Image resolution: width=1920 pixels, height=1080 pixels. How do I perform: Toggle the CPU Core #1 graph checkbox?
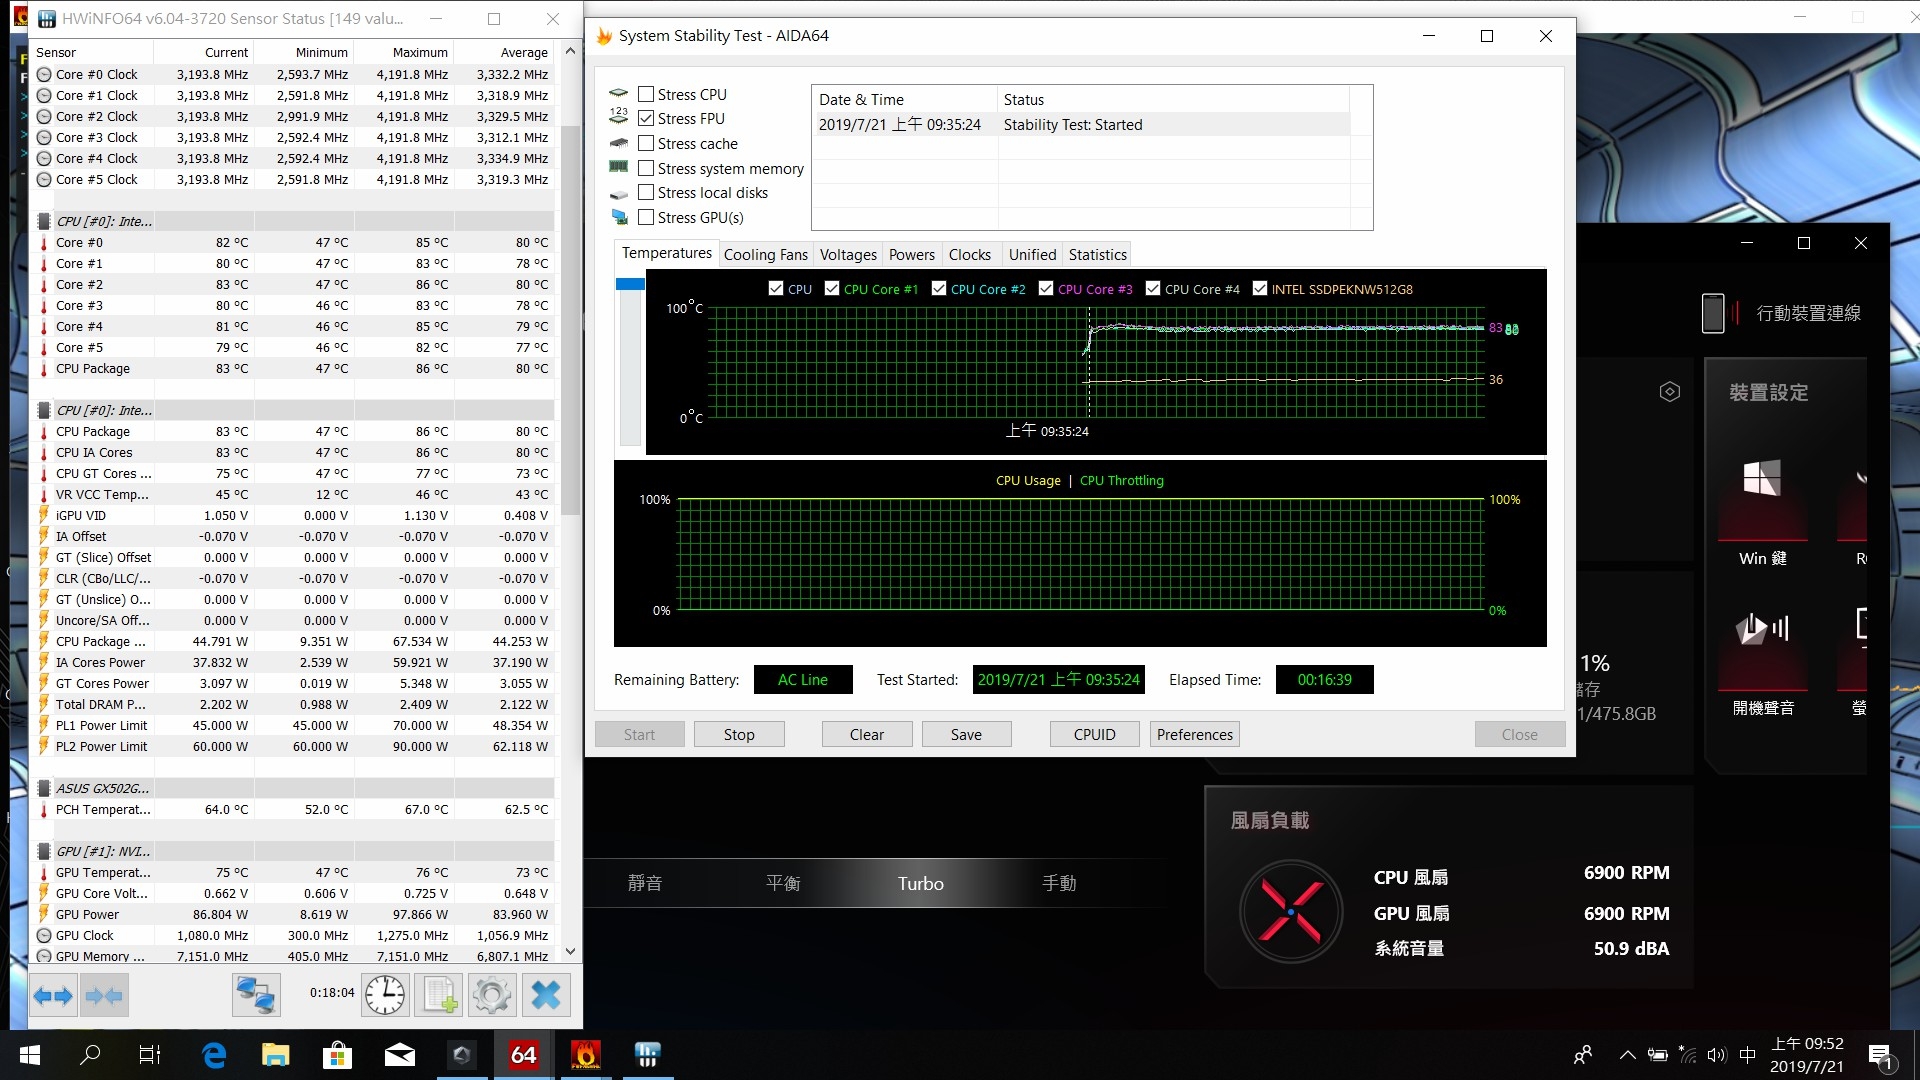tap(832, 288)
